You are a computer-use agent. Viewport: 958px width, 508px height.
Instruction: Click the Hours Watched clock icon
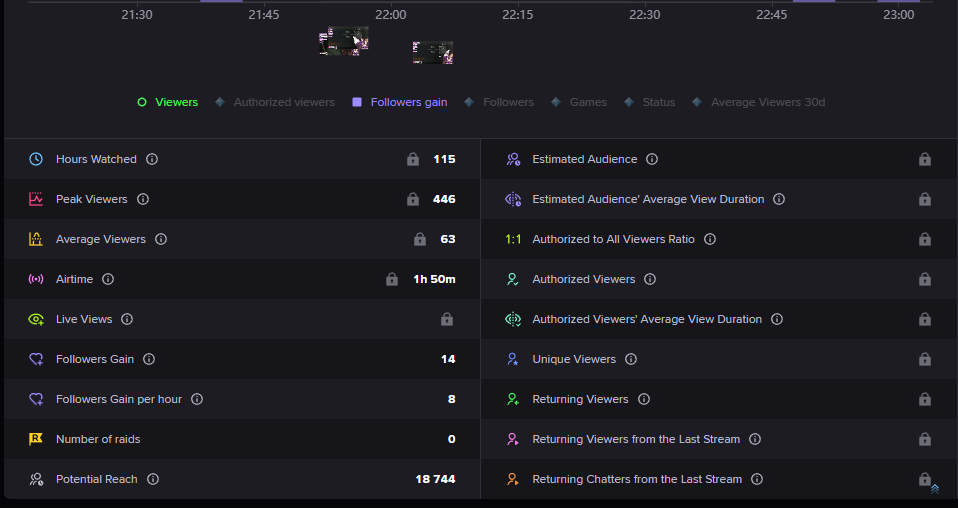coord(36,159)
